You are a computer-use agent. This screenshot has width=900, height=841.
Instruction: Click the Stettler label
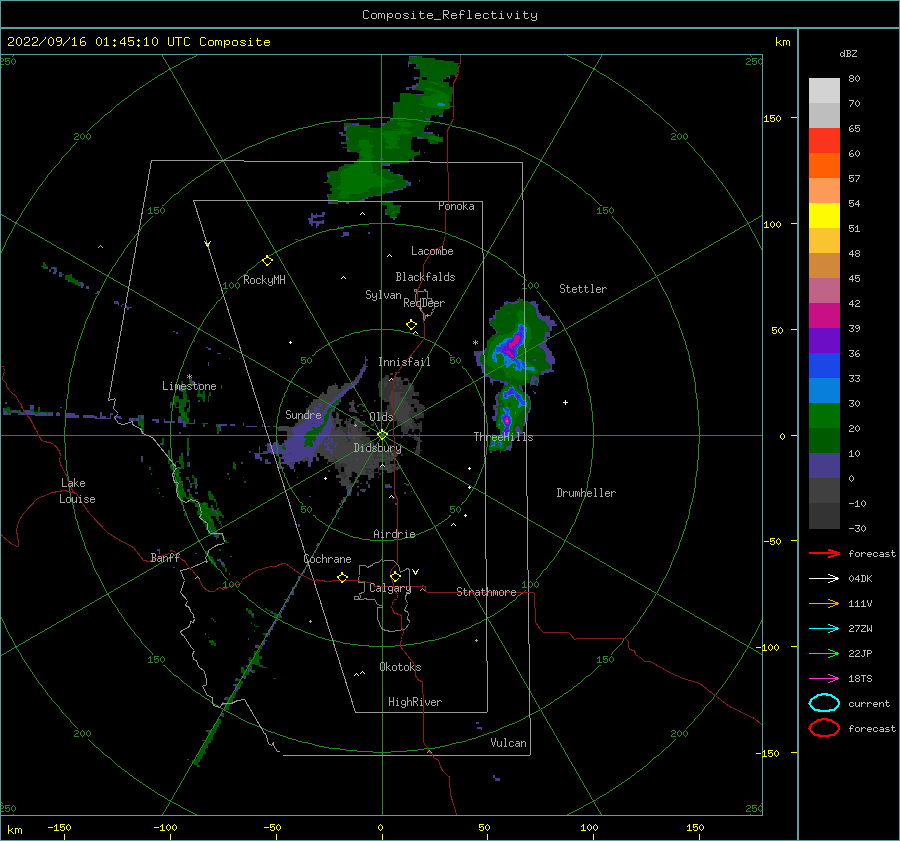coord(583,289)
